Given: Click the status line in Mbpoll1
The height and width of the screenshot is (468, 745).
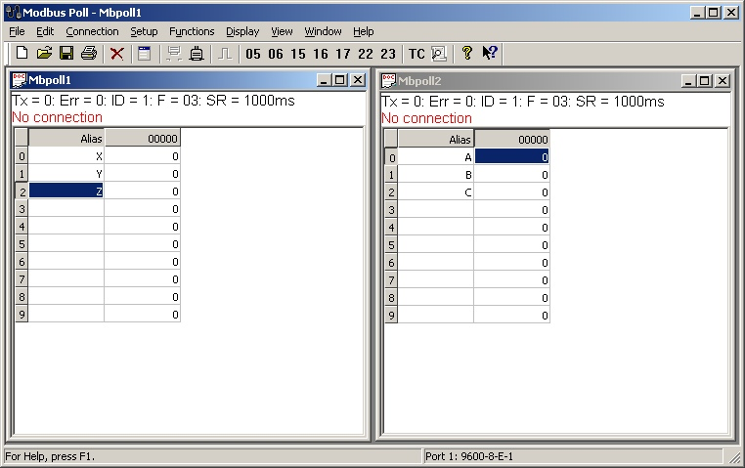Looking at the screenshot, I should (x=153, y=100).
